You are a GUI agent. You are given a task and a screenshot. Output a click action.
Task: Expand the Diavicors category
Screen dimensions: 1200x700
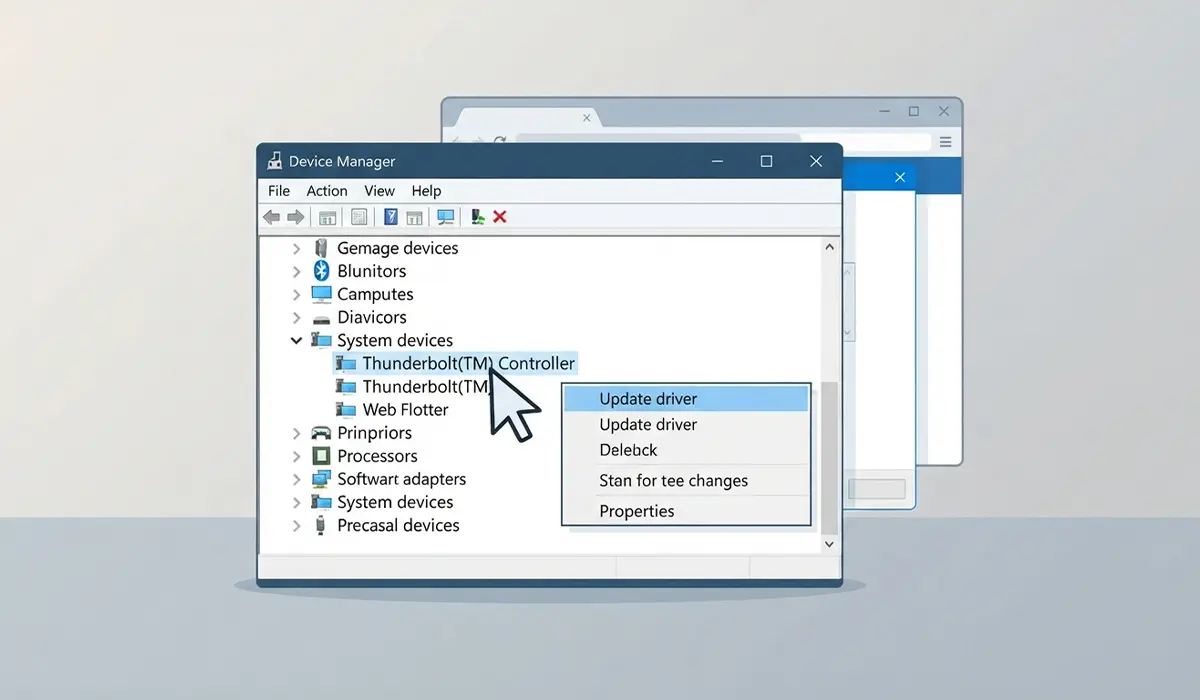pyautogui.click(x=297, y=317)
